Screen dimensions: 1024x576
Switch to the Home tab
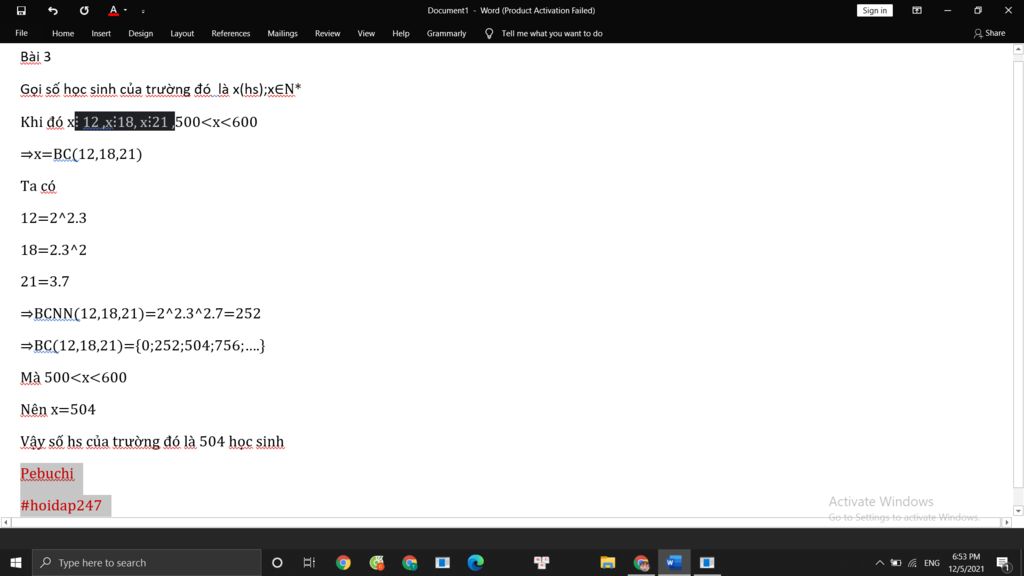point(63,33)
